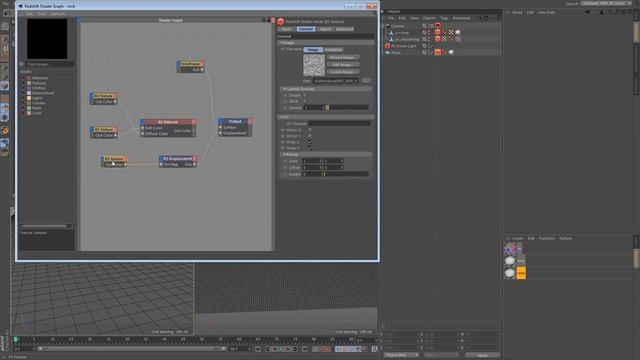Screen dimensions: 640x360
Task: Select the white sphere material thumbnail
Action: point(509,260)
